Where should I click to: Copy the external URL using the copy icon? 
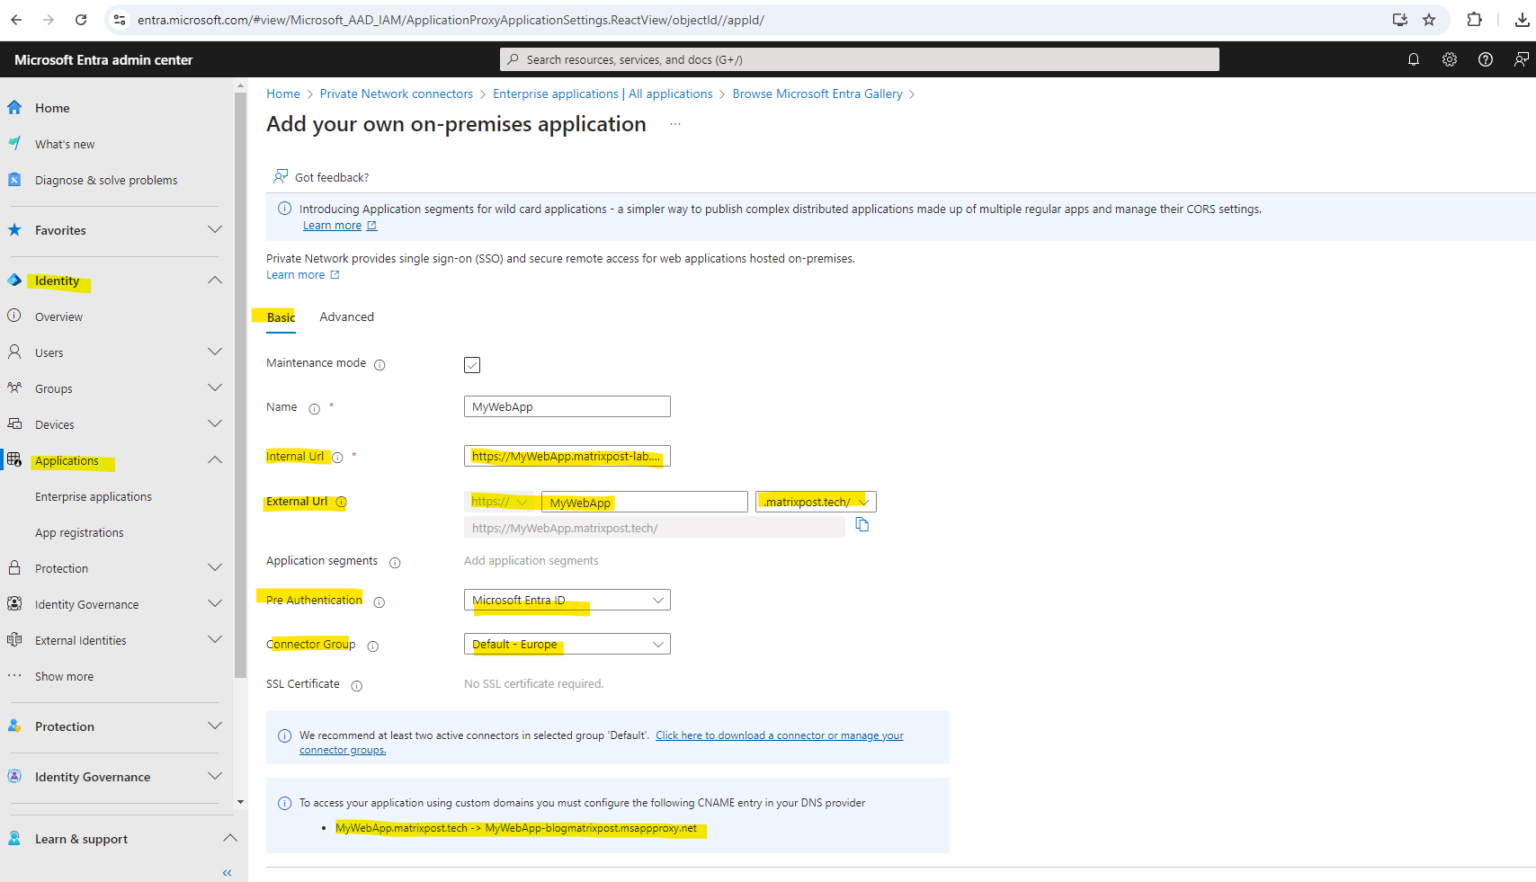pos(861,523)
